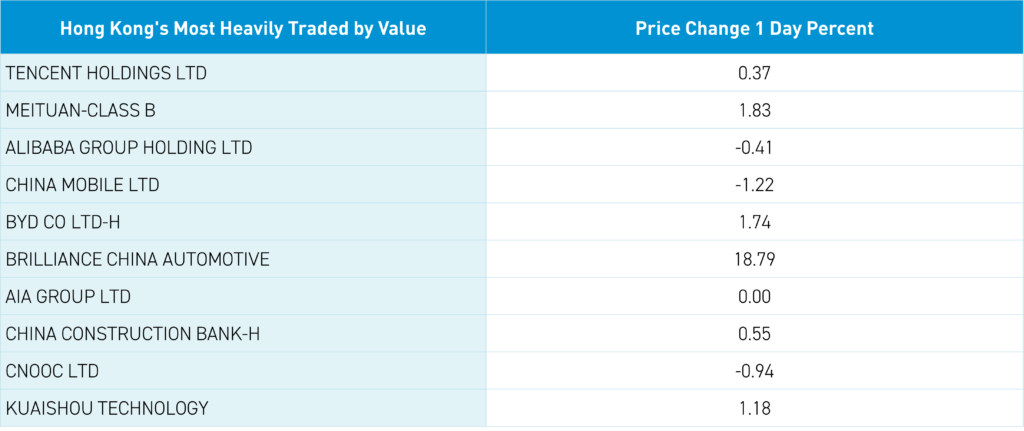Click the "Price Change 1 Day Percent" column header
The image size is (1024, 431).
point(754,28)
